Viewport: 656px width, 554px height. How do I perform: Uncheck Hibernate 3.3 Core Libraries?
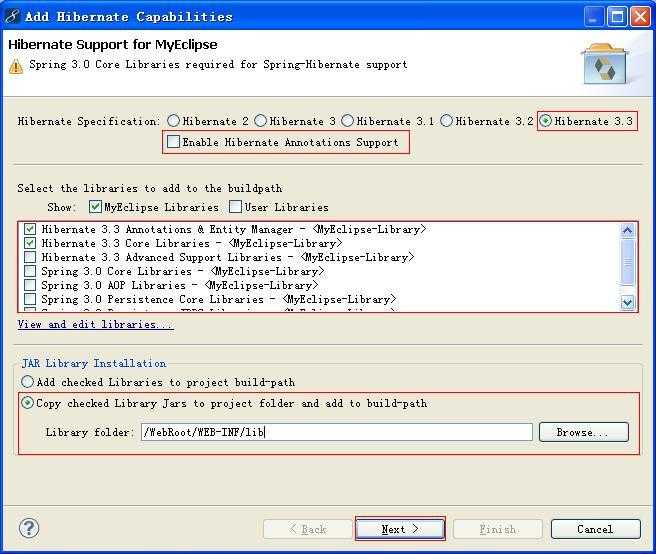tap(30, 243)
